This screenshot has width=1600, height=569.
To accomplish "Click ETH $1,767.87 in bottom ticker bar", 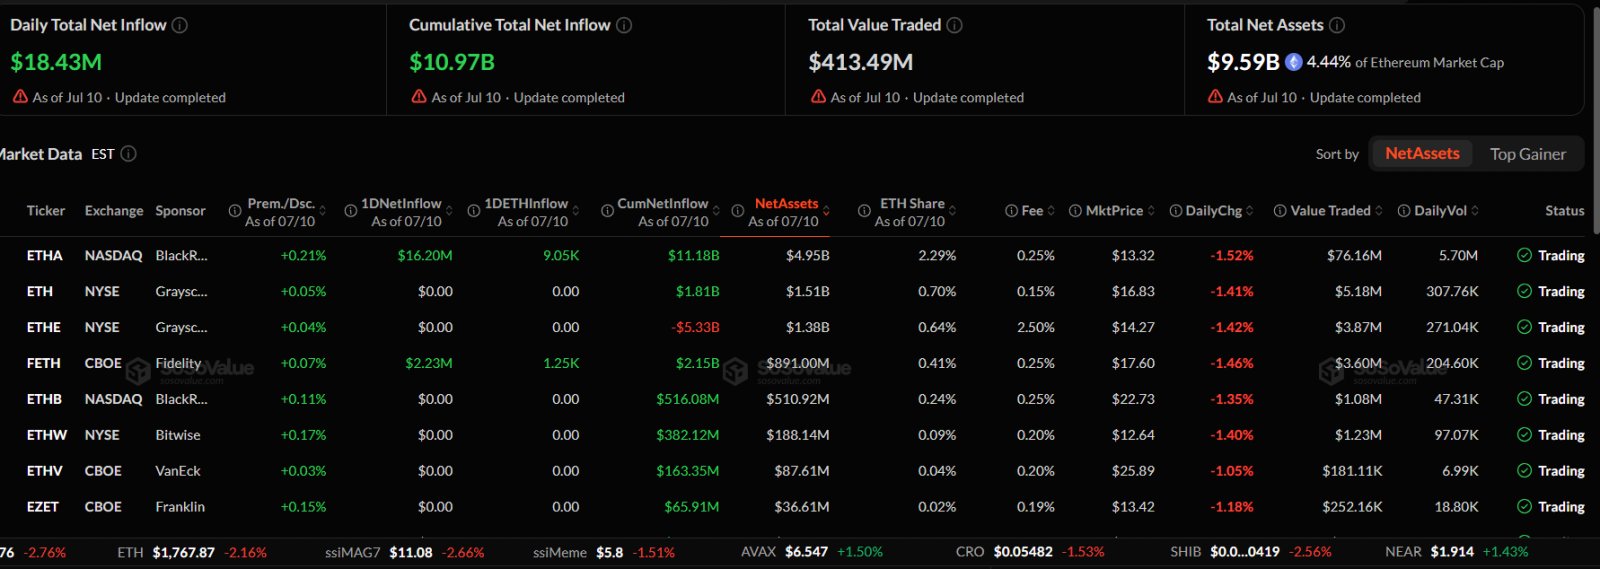I will pos(192,552).
